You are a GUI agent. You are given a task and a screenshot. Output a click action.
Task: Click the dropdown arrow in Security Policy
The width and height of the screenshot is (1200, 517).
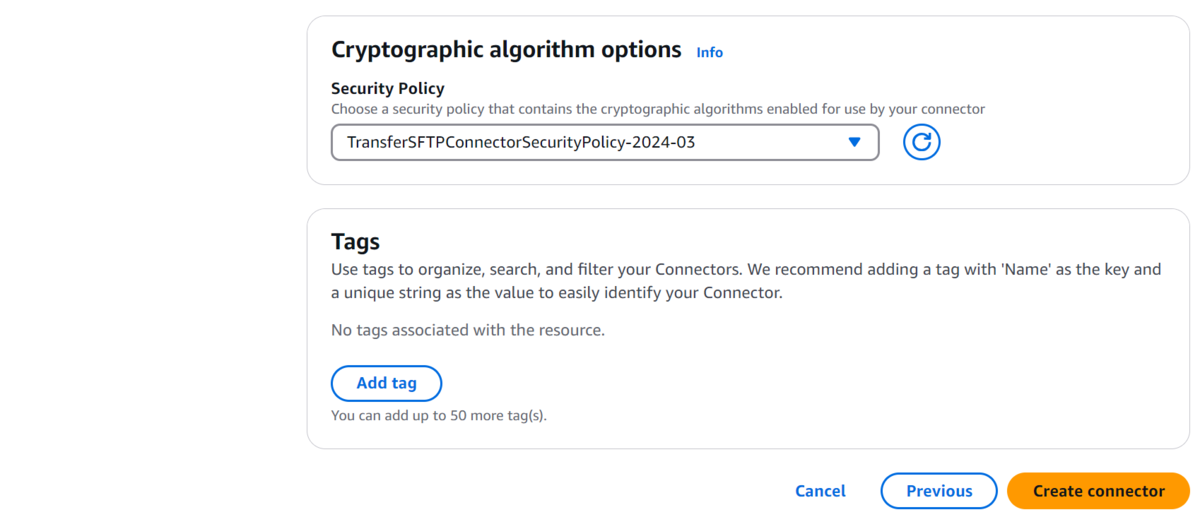(854, 142)
